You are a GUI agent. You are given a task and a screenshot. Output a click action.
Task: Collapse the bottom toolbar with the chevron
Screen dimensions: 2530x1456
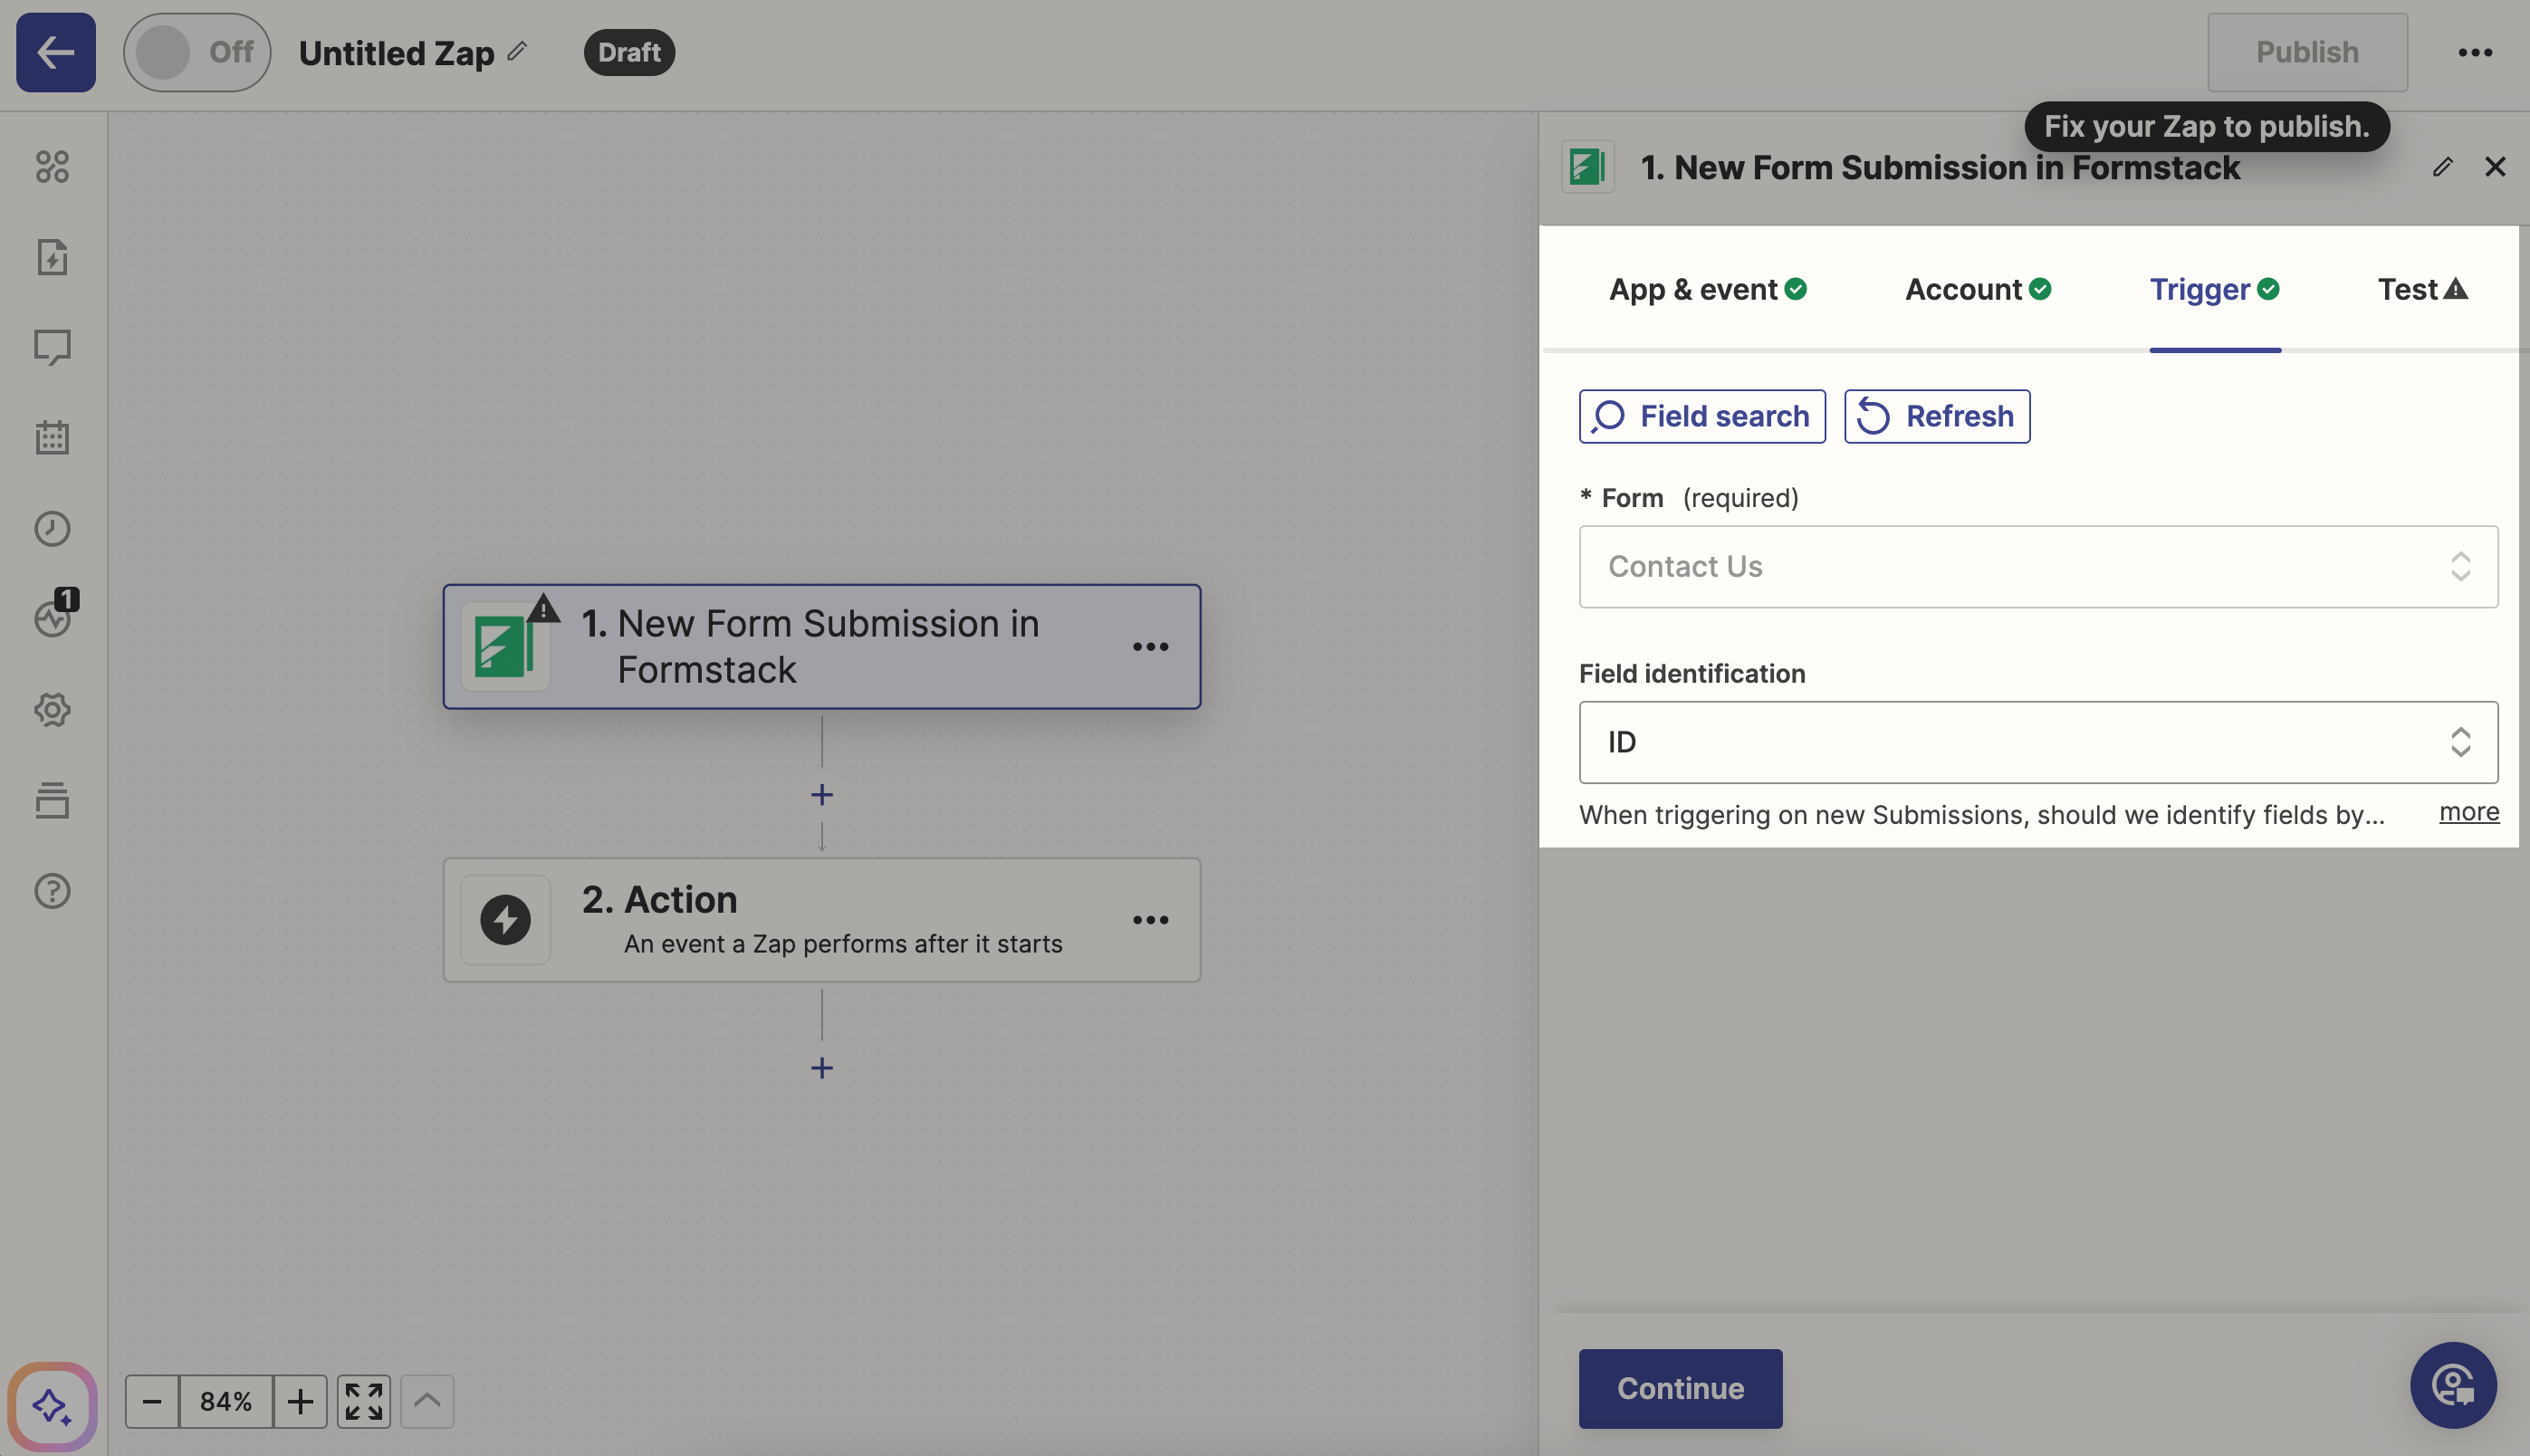pyautogui.click(x=427, y=1401)
